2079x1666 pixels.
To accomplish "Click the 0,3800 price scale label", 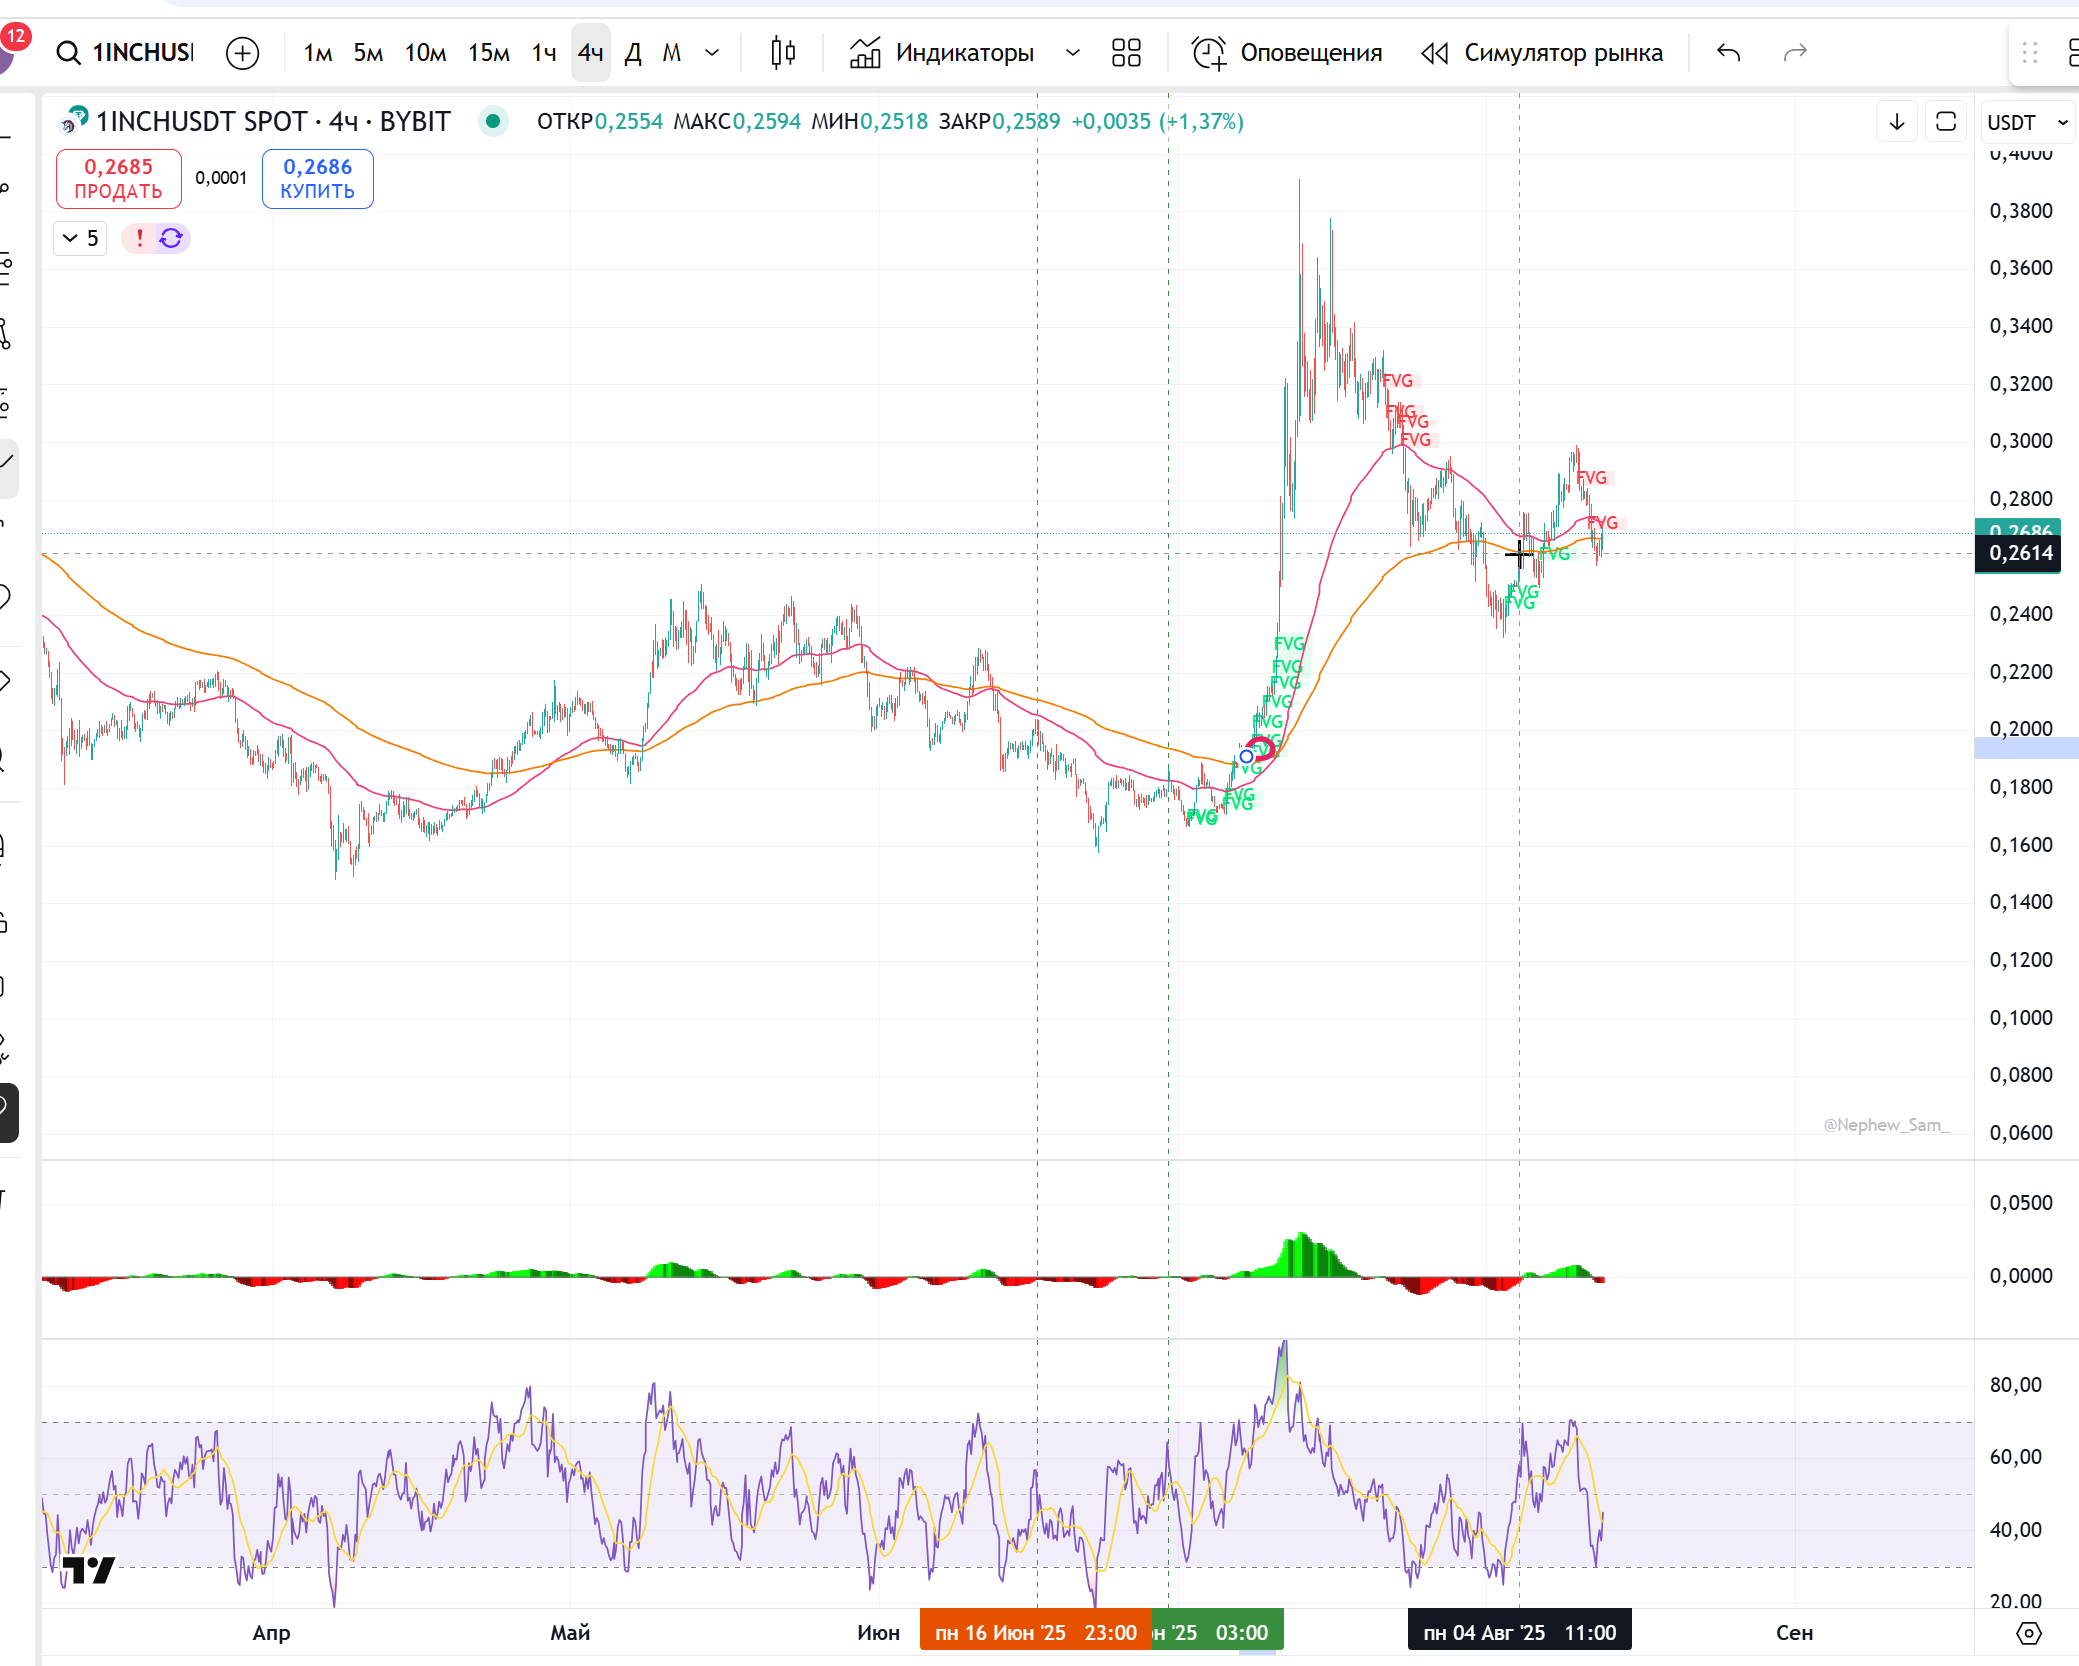I will (x=2020, y=211).
